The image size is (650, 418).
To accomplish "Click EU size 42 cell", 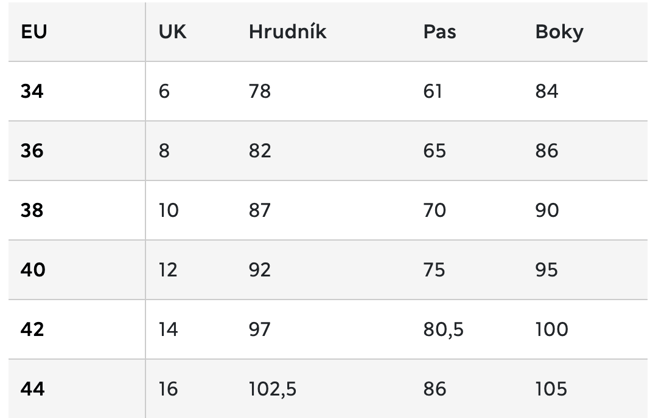I will [x=33, y=330].
